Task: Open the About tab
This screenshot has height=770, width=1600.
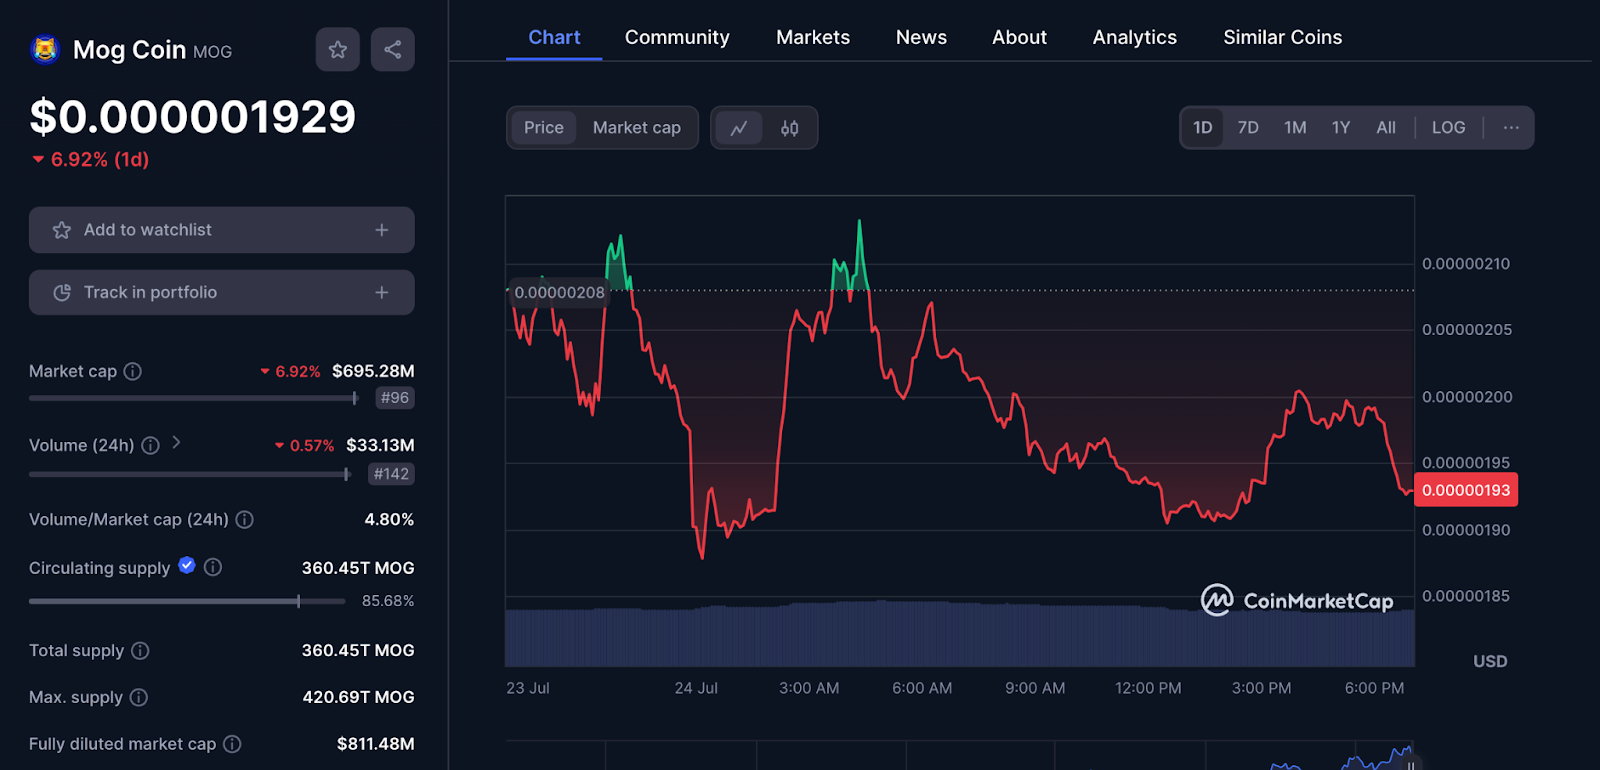Action: tap(1019, 38)
